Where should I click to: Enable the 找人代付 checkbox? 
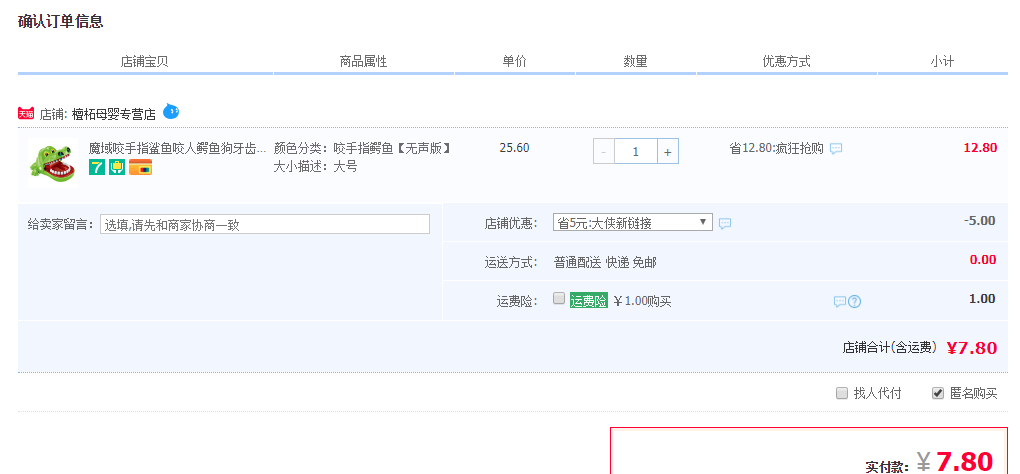(x=842, y=393)
